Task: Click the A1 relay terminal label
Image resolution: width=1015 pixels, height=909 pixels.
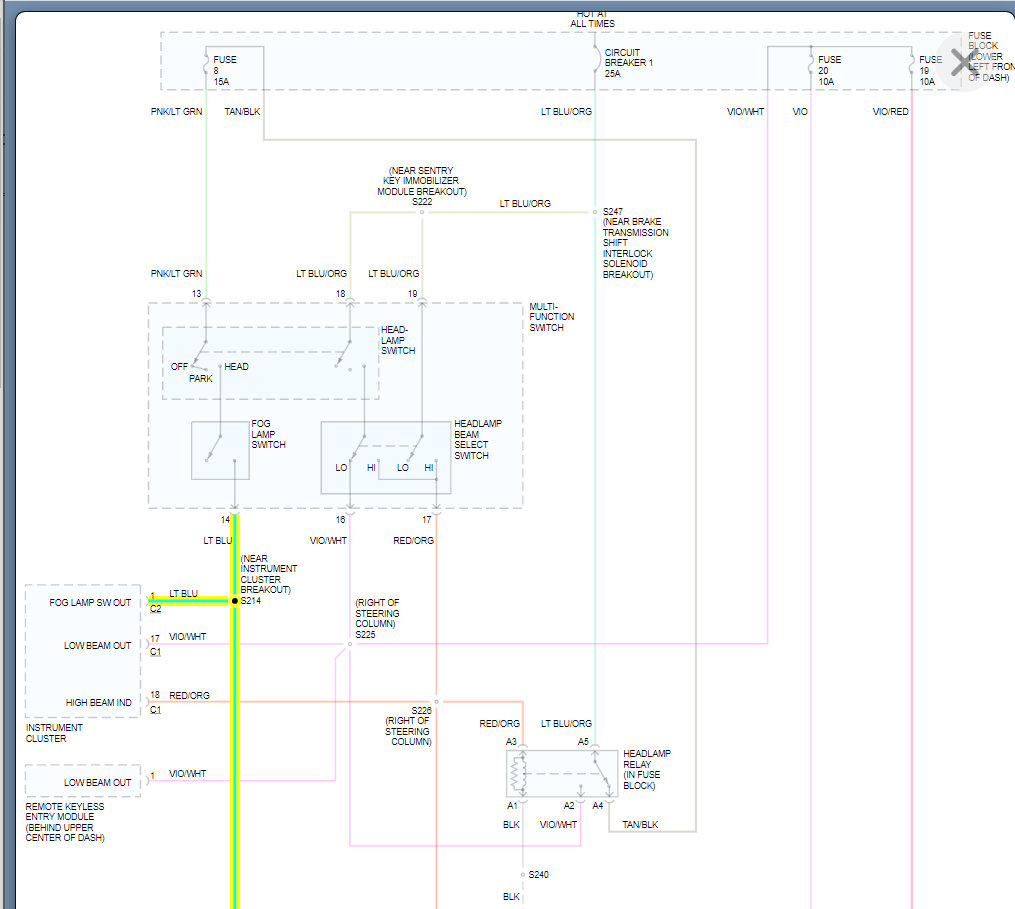Action: [512, 806]
